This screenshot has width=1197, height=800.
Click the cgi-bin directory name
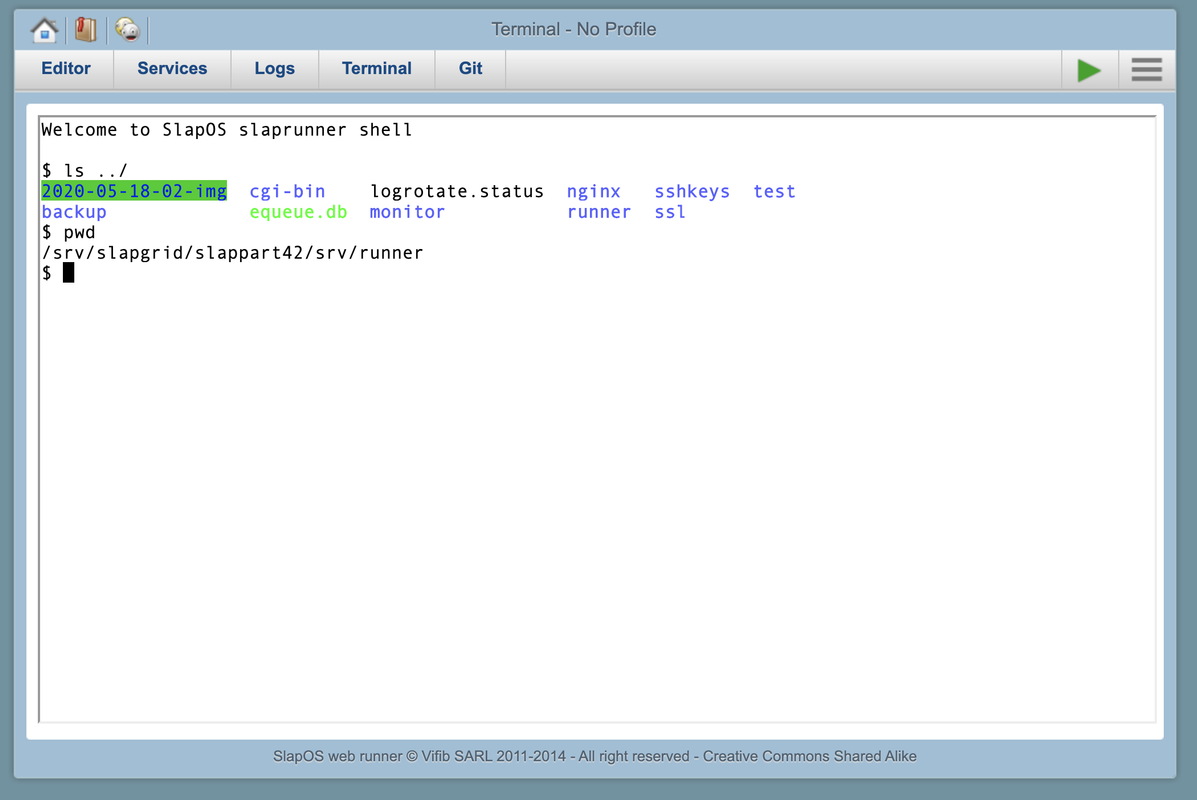pyautogui.click(x=287, y=191)
